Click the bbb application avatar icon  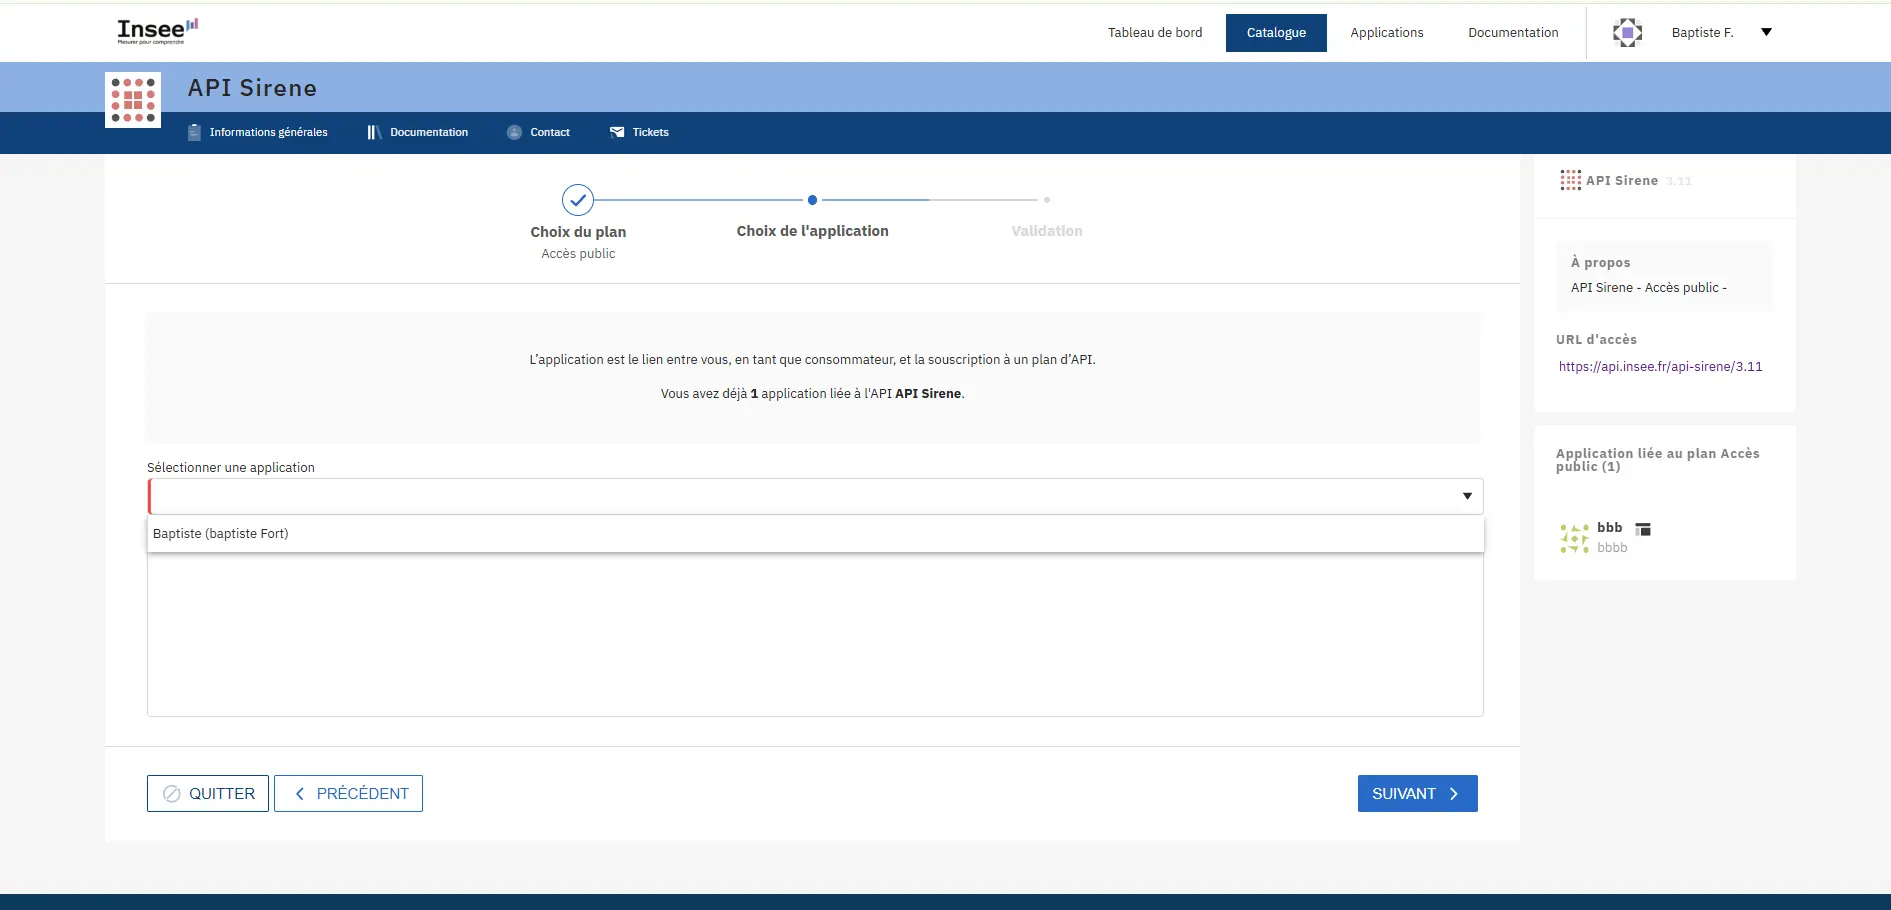click(1574, 538)
